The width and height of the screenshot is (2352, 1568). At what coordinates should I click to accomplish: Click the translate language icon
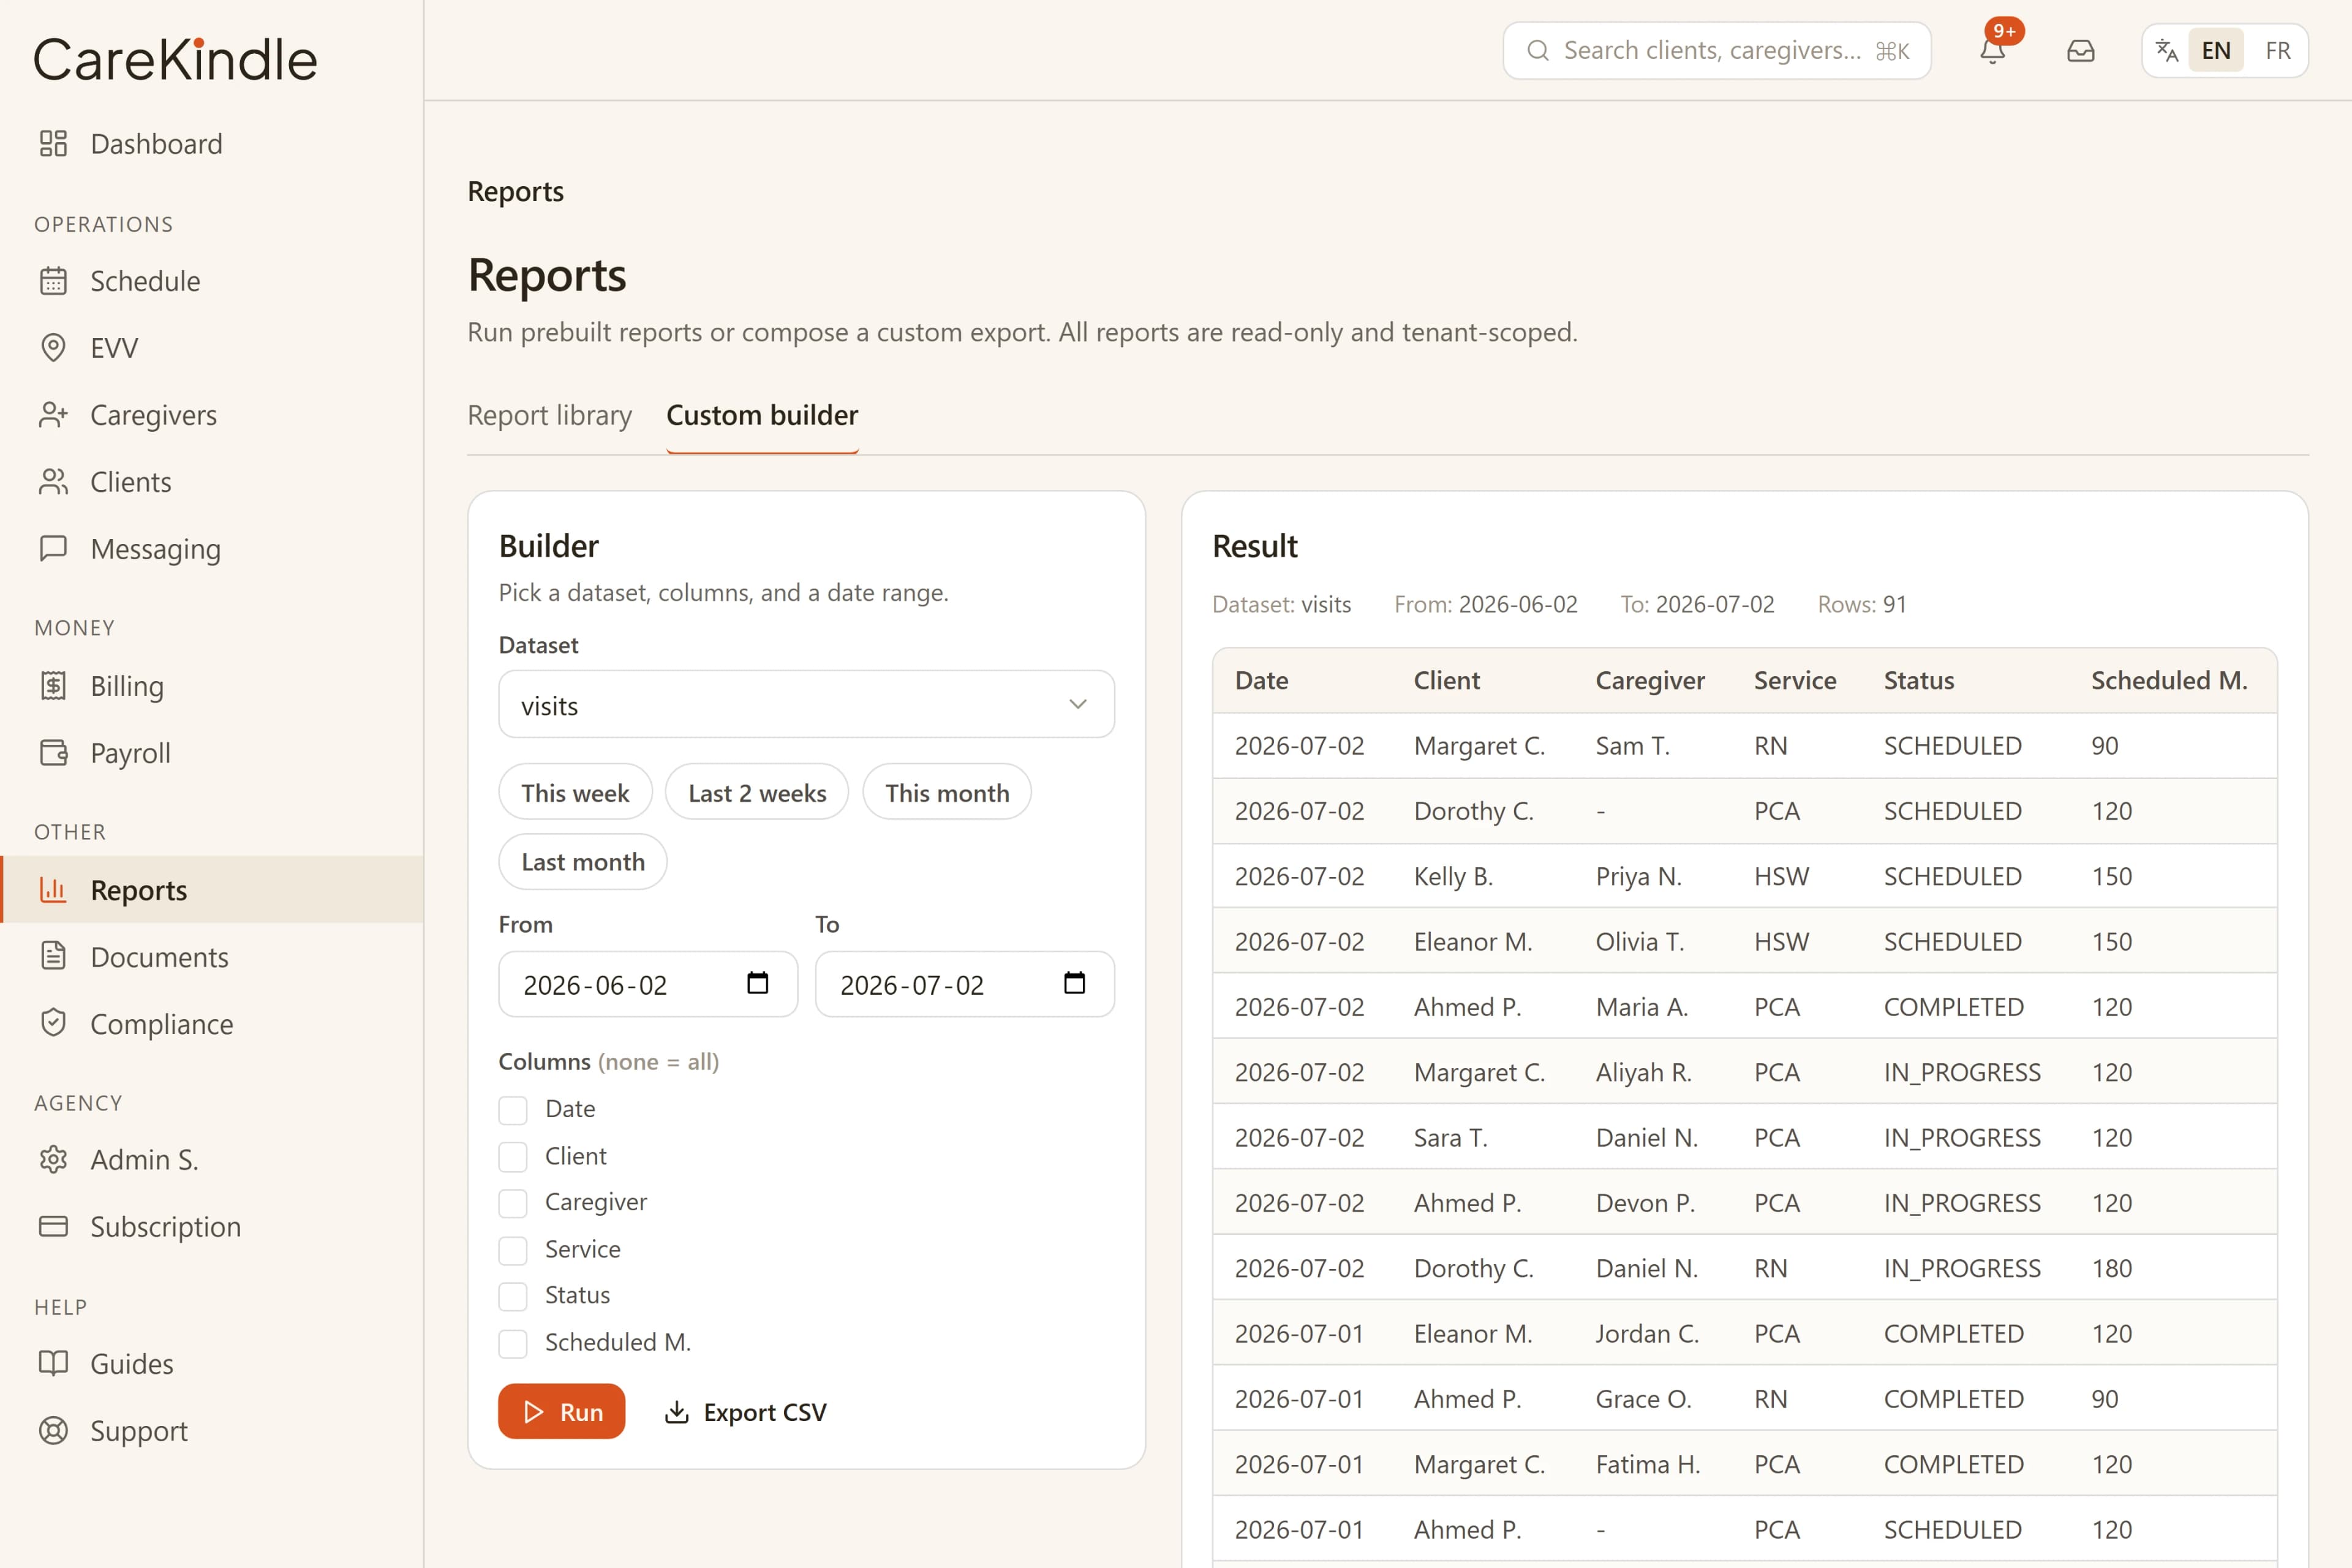2167,51
